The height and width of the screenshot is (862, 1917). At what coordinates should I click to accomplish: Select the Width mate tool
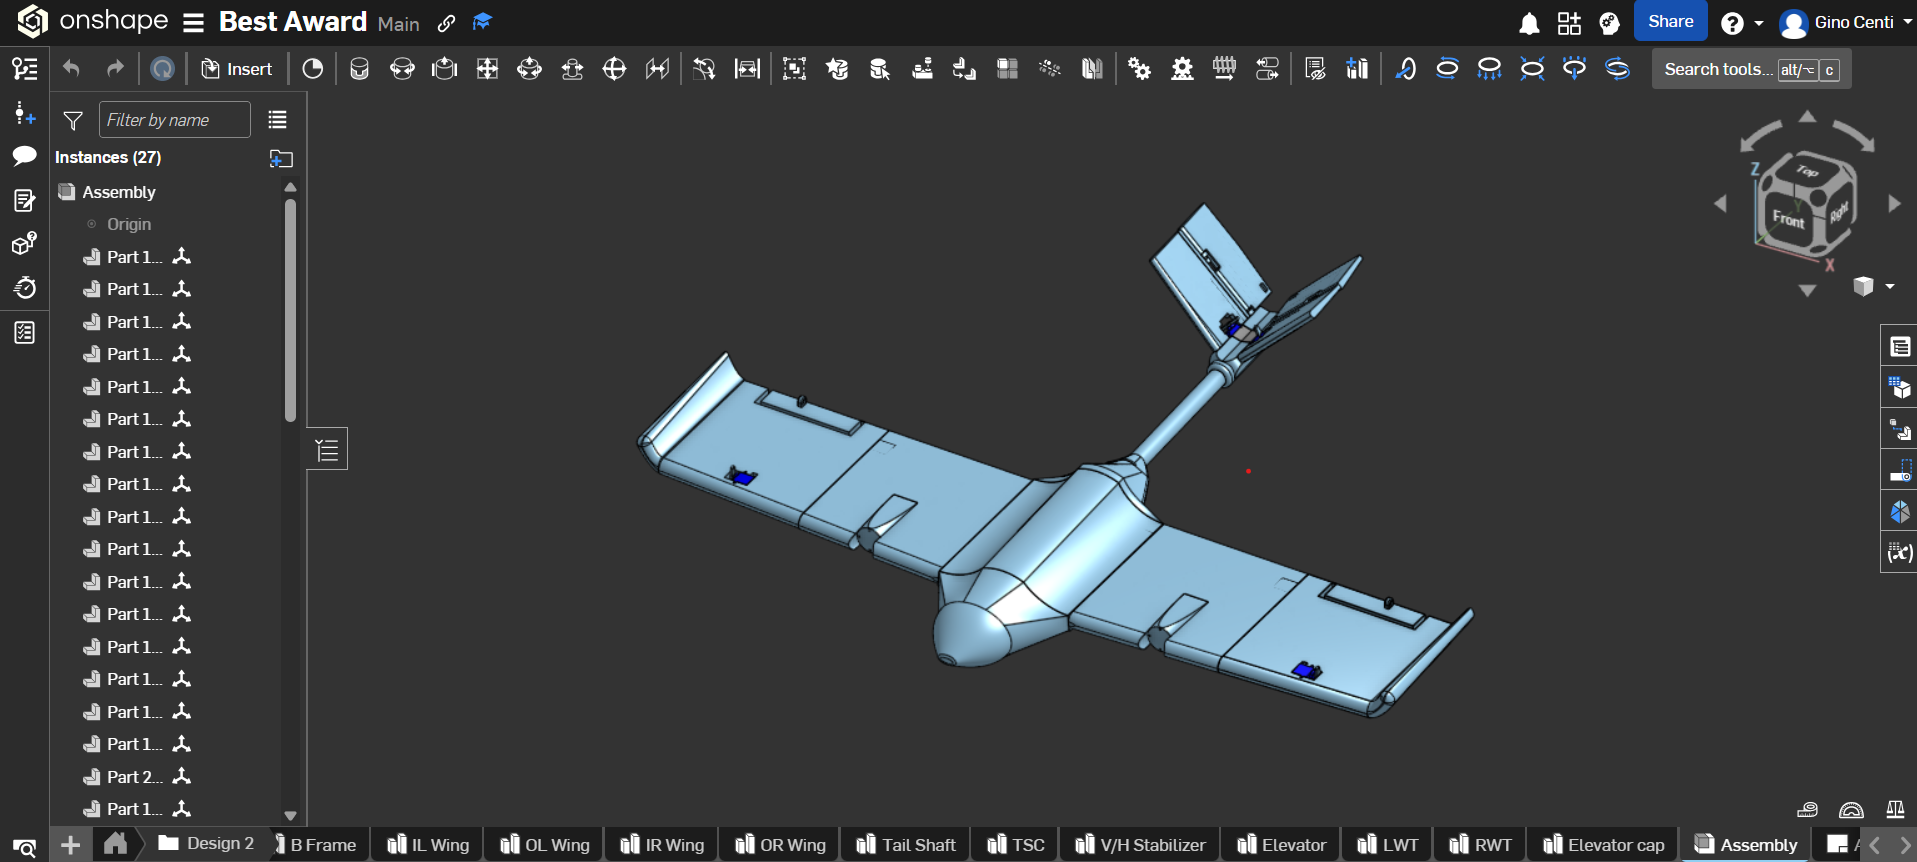click(747, 69)
